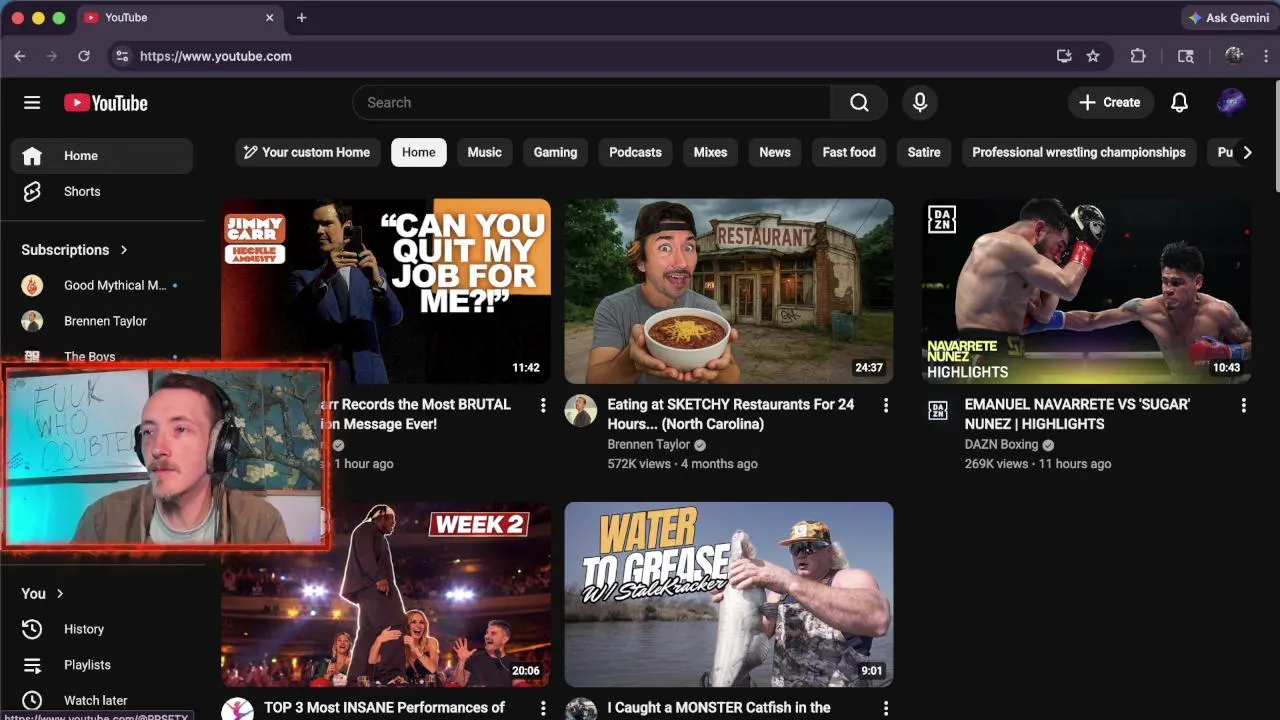Click the Watch later icon

(32, 700)
